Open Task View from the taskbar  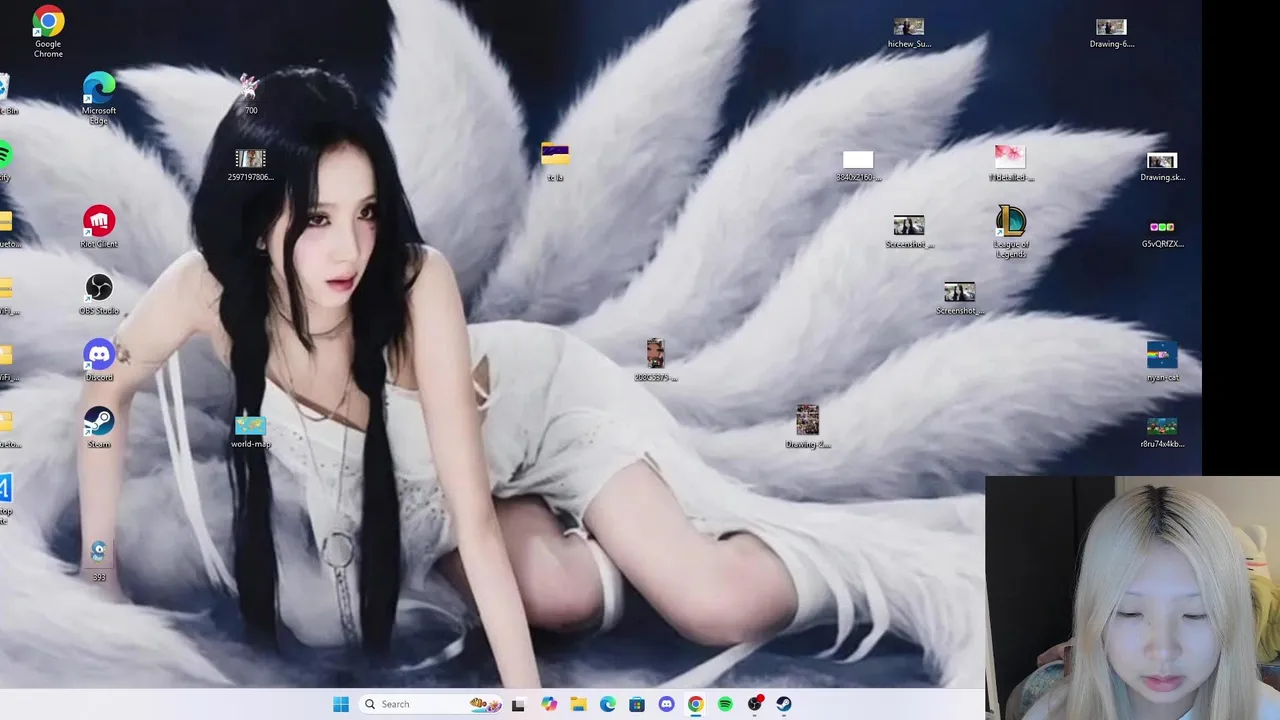518,704
